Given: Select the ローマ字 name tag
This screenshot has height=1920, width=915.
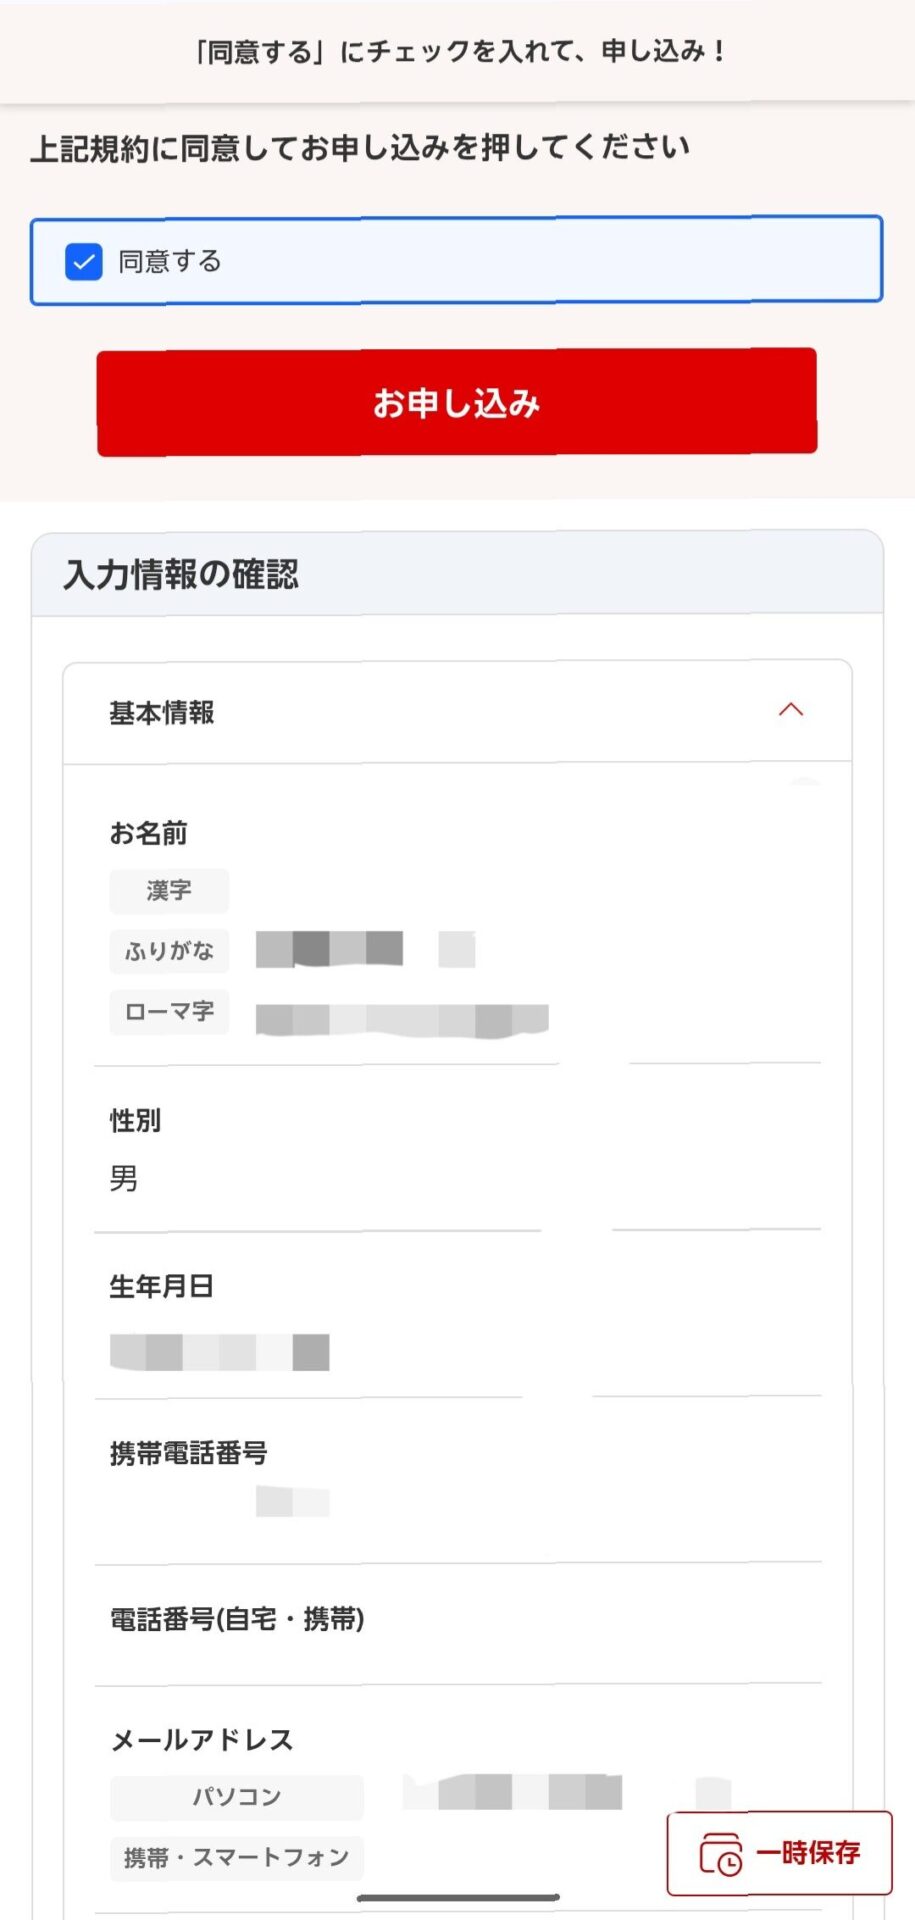Looking at the screenshot, I should [x=169, y=1012].
